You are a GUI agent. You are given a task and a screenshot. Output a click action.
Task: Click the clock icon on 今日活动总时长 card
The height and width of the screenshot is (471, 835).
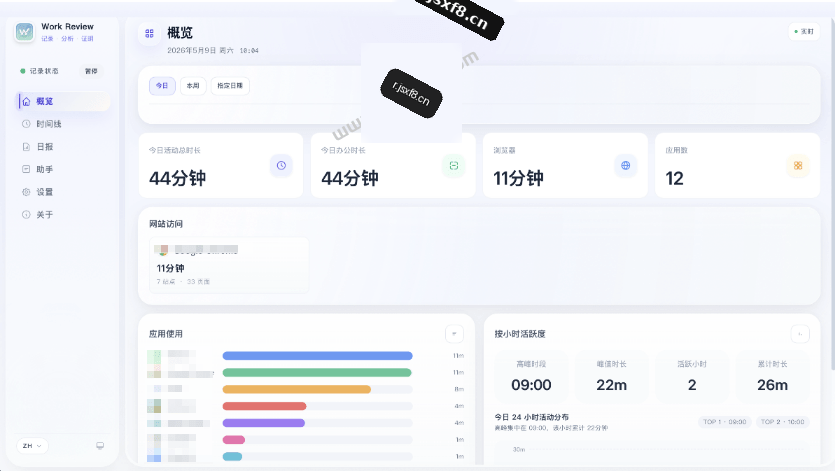281,166
